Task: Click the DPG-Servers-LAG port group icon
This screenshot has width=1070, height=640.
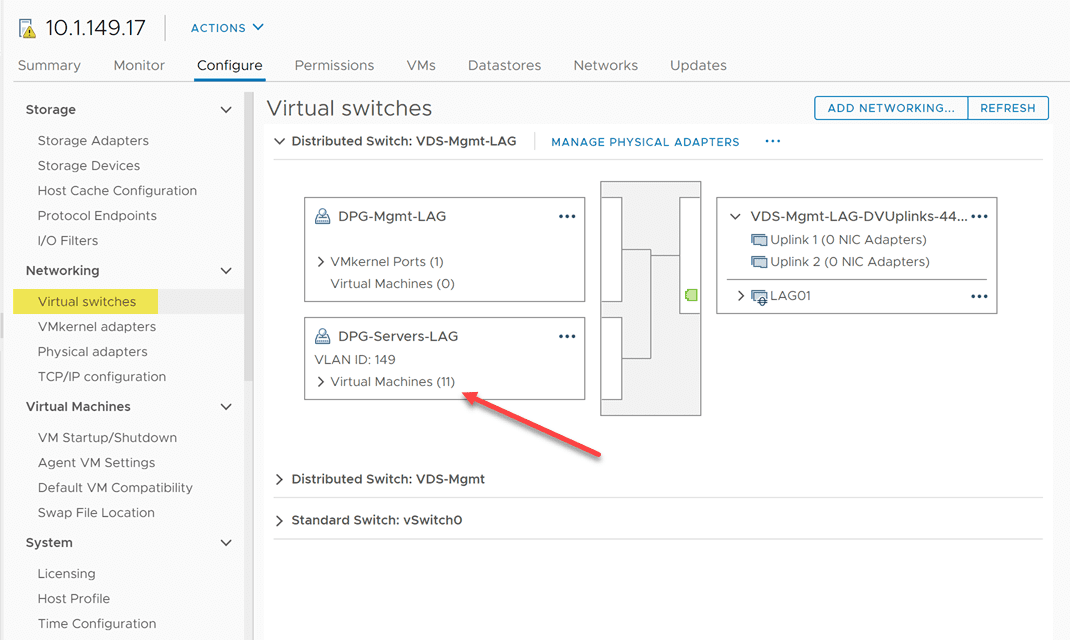Action: (x=323, y=336)
